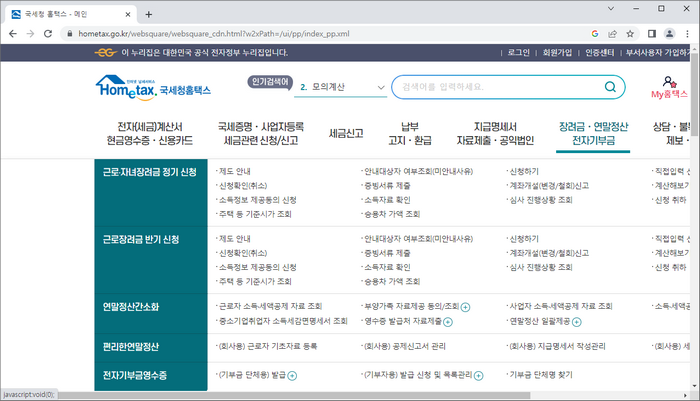
Task: Bookmark the page with the star icon
Action: [x=630, y=34]
